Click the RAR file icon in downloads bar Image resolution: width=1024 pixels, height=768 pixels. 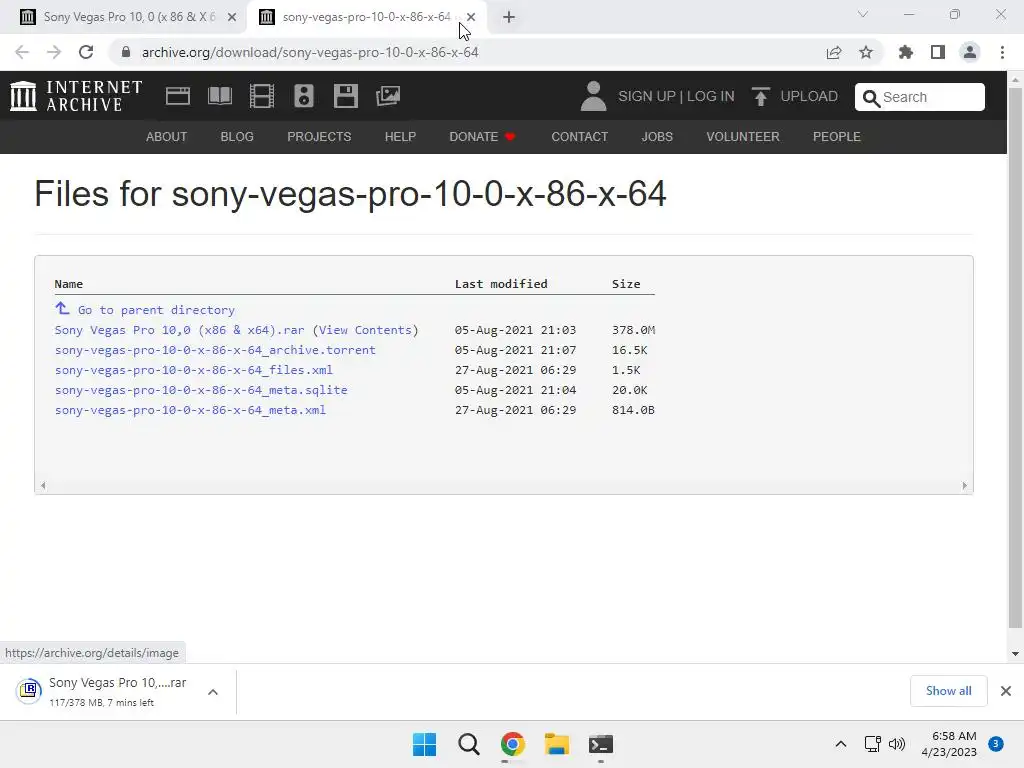(x=29, y=690)
